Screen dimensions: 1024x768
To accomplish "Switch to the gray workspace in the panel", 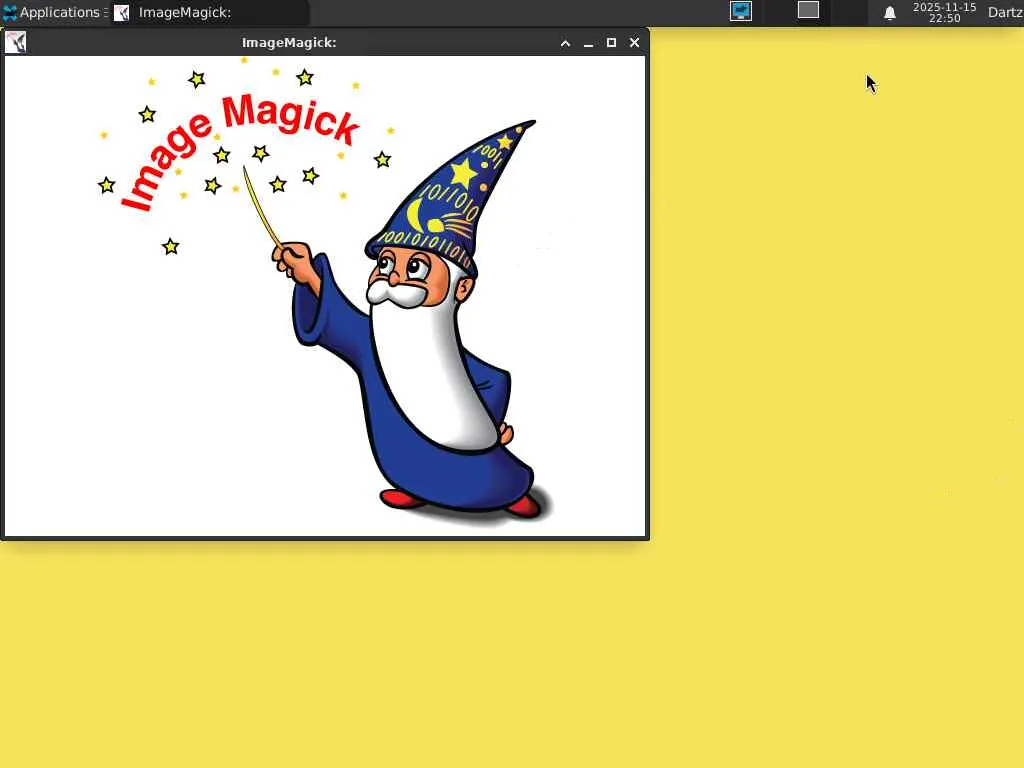I will coord(808,10).
